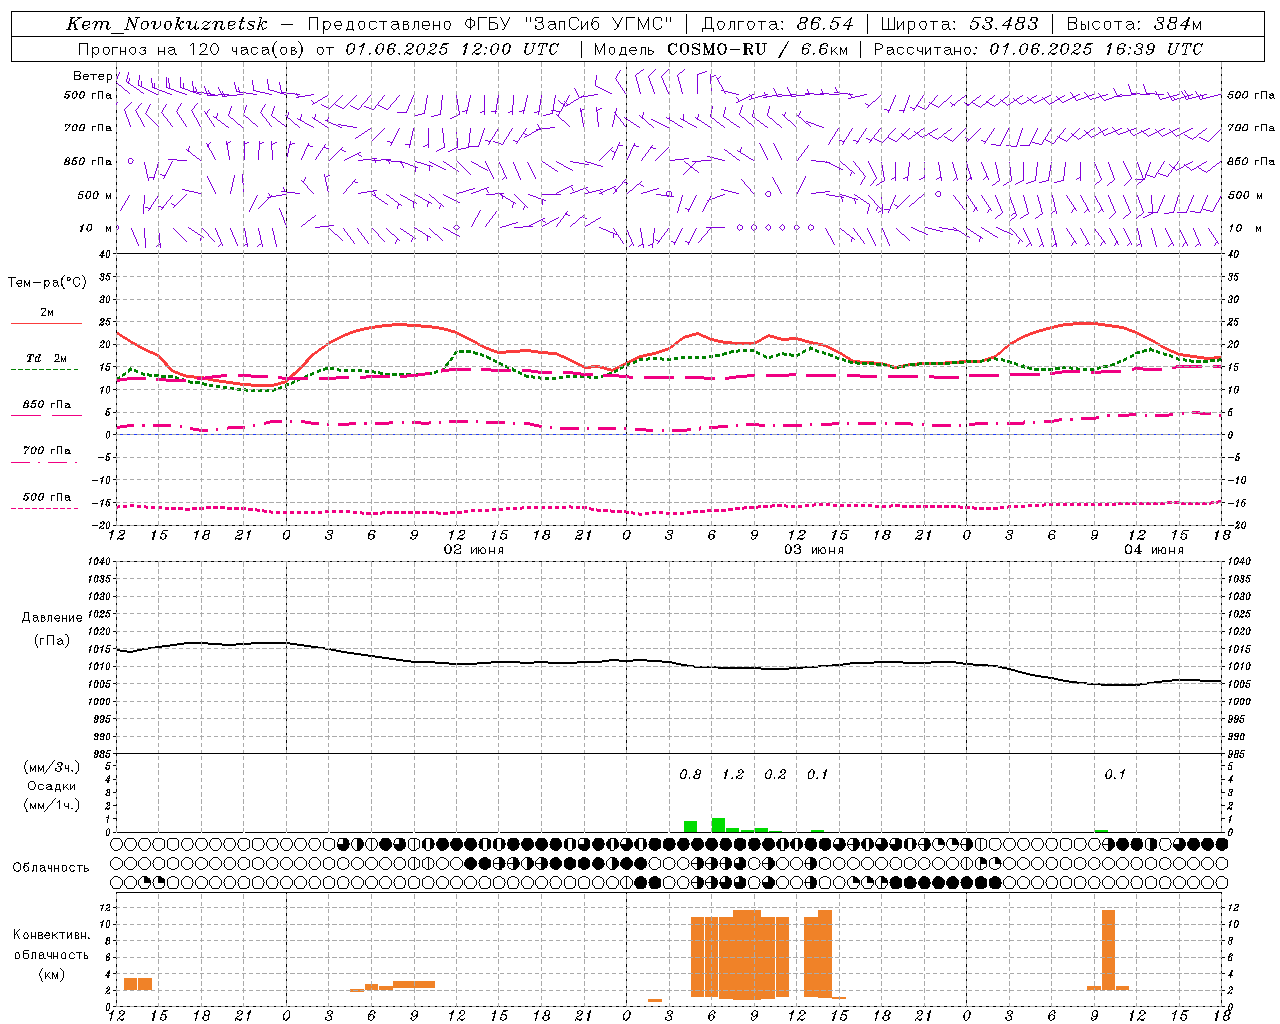Click the longitude value Долгота: 86.54
The height and width of the screenshot is (1024, 1280).
coord(777,24)
